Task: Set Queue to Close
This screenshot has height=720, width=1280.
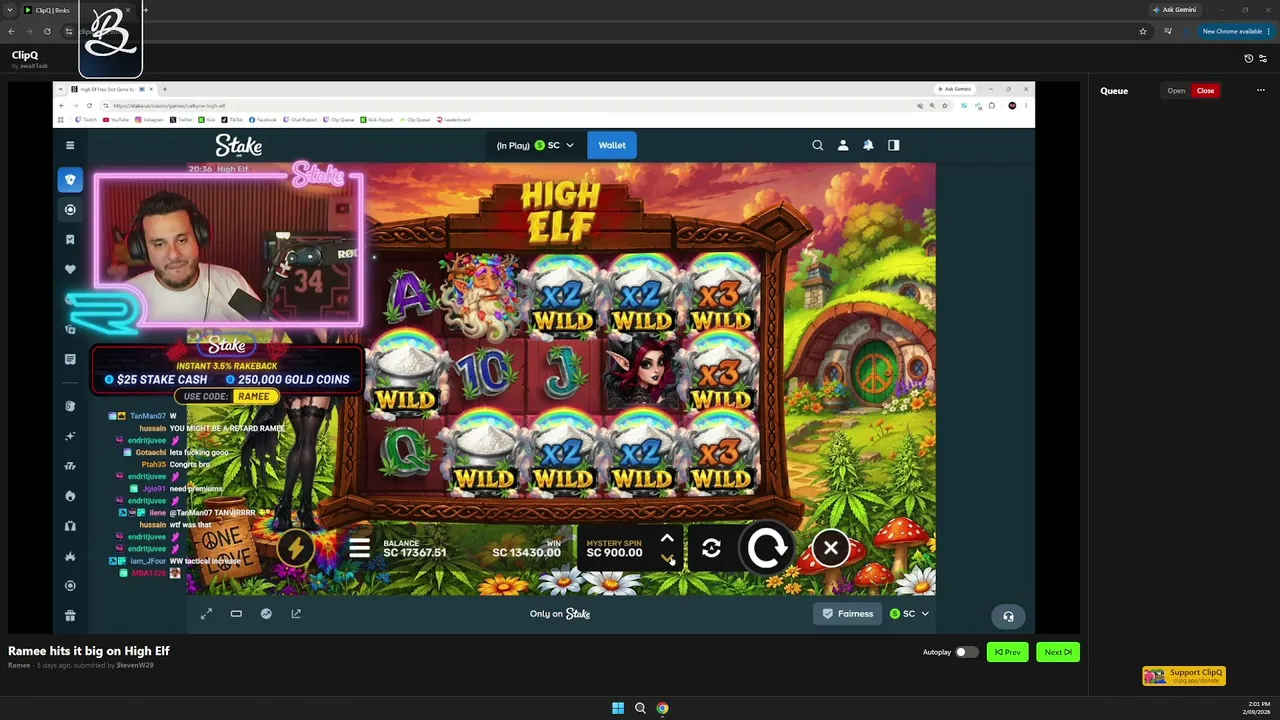Action: tap(1205, 91)
